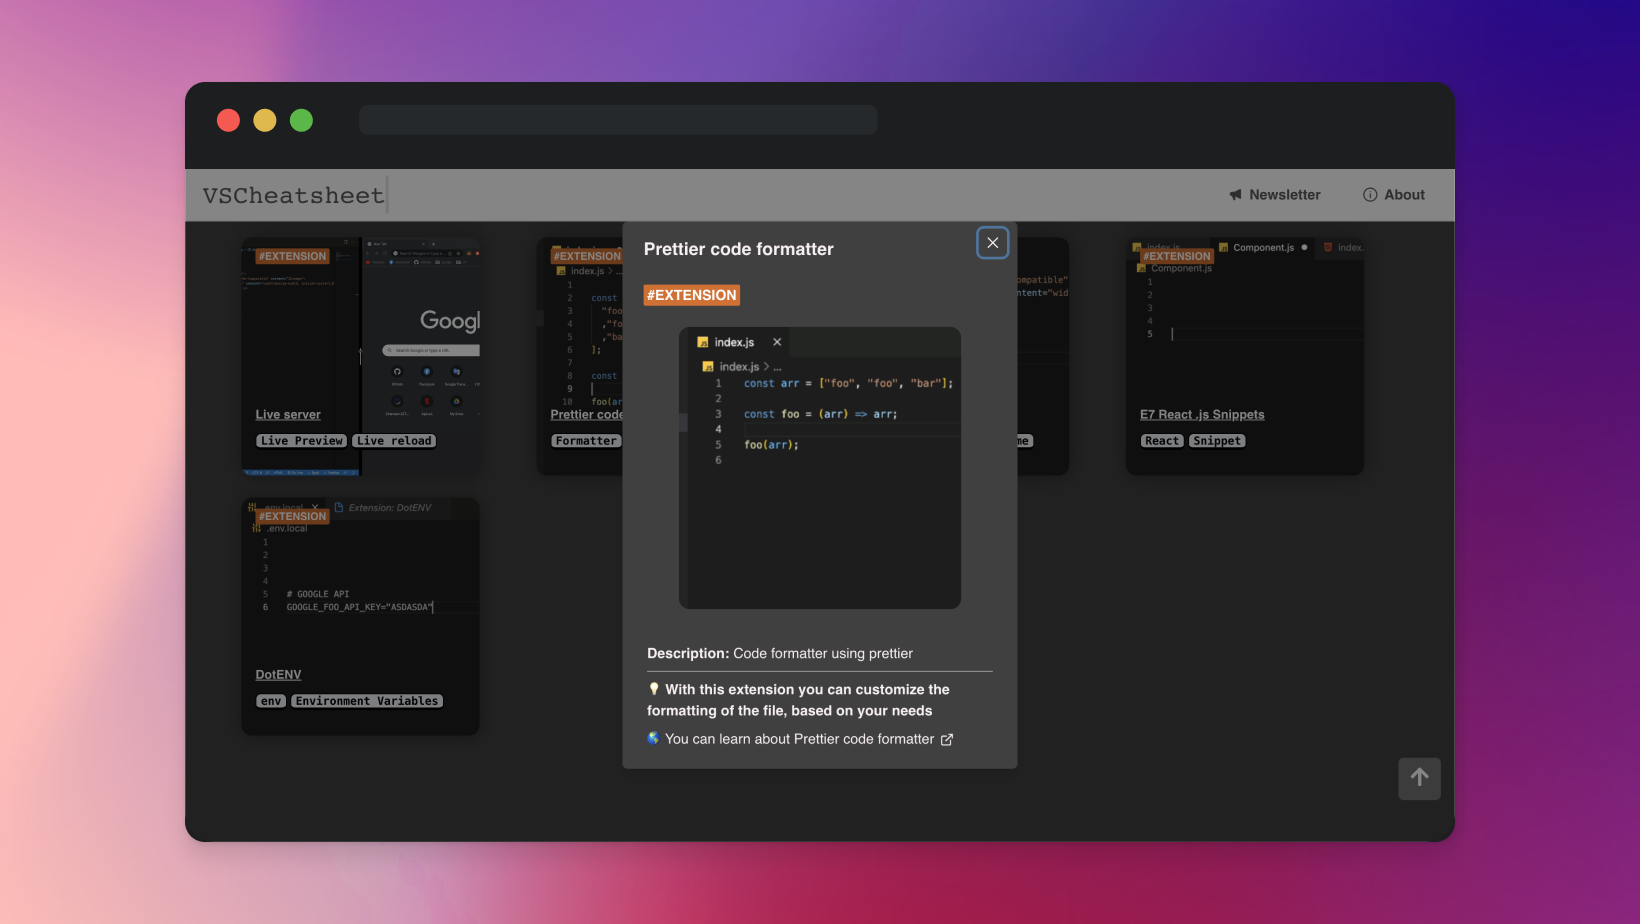Image resolution: width=1640 pixels, height=924 pixels.
Task: Click the #EXTENSION badge on the E7 React card
Action: [1177, 256]
